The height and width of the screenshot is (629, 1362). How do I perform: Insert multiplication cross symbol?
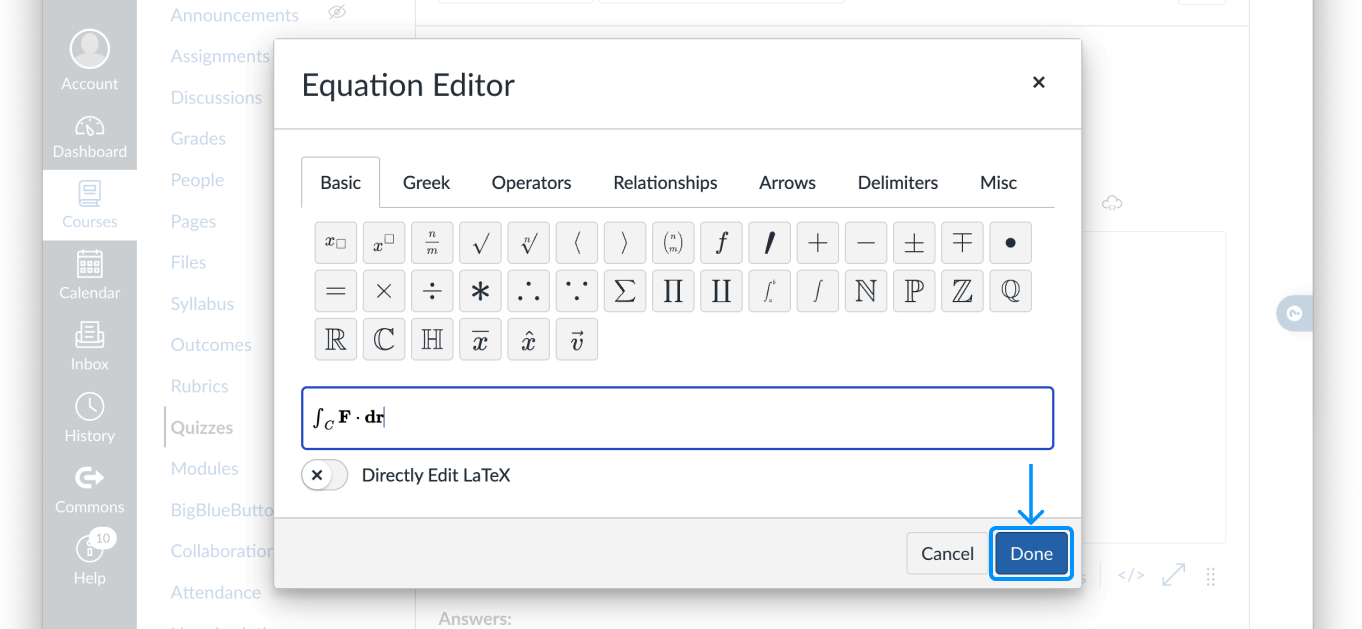click(x=384, y=291)
